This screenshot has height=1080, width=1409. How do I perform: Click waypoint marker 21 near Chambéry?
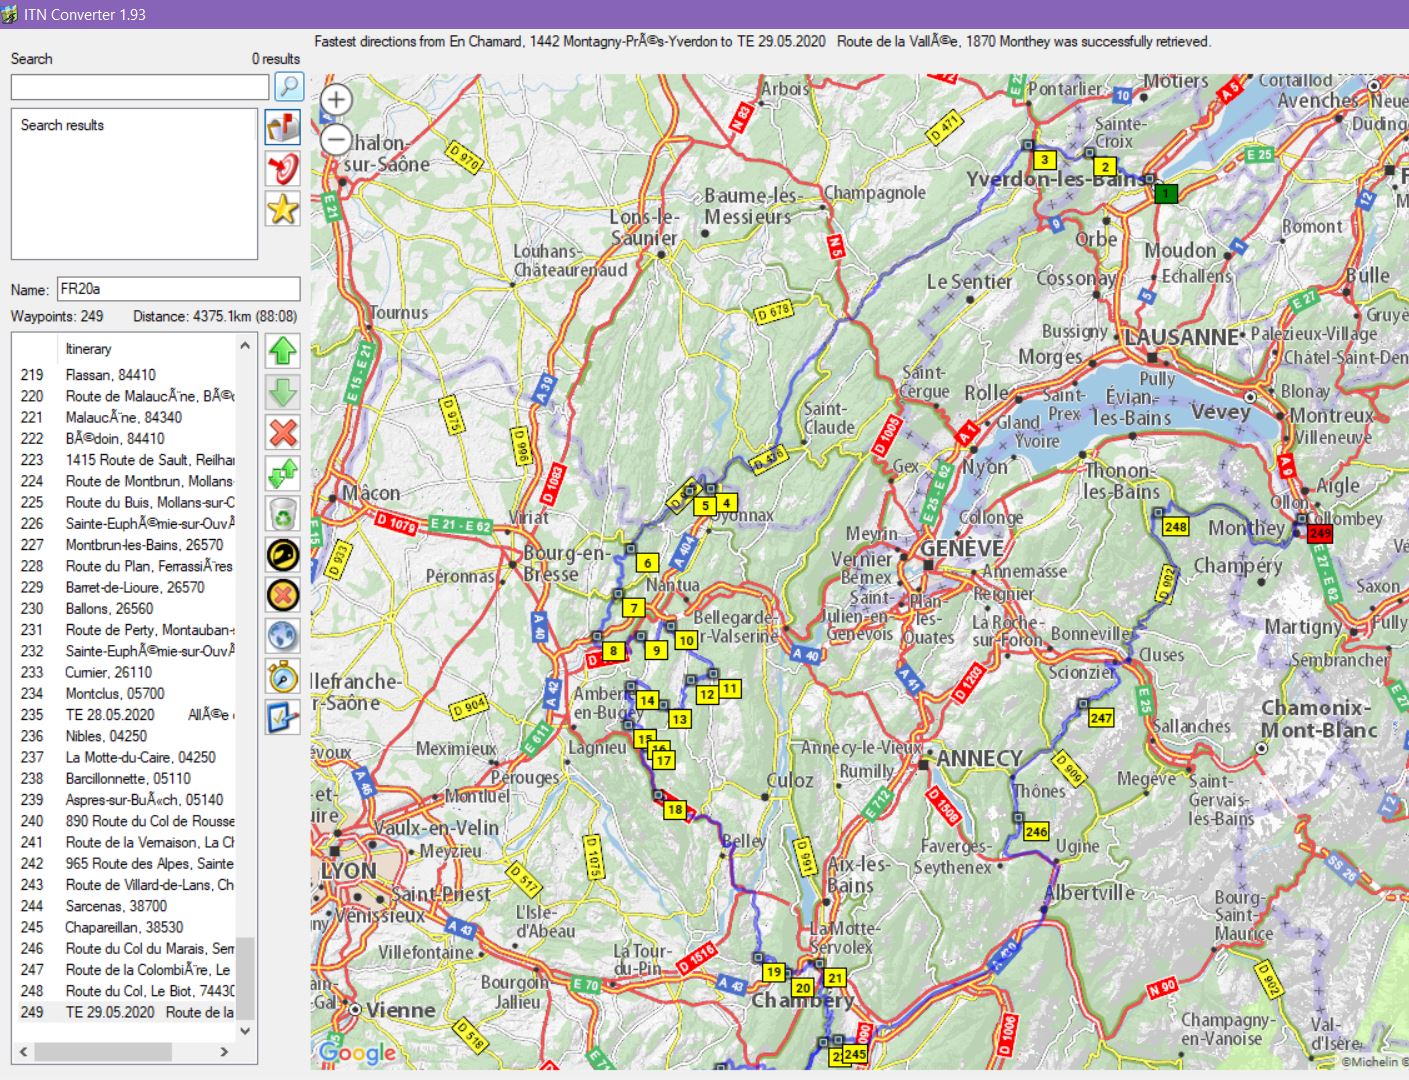pos(835,977)
